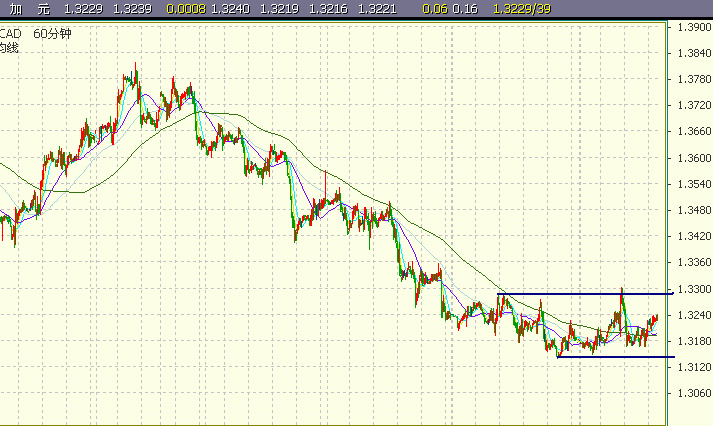
Task: Click the 1.3720 price axis label
Action: click(x=694, y=105)
